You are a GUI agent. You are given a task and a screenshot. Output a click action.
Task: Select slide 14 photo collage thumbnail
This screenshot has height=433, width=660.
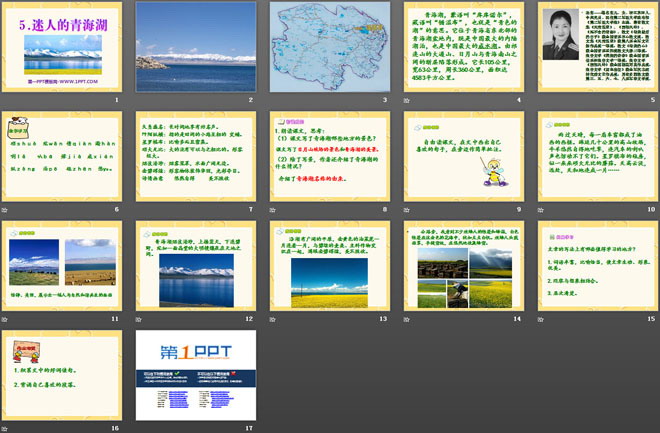pos(464,266)
